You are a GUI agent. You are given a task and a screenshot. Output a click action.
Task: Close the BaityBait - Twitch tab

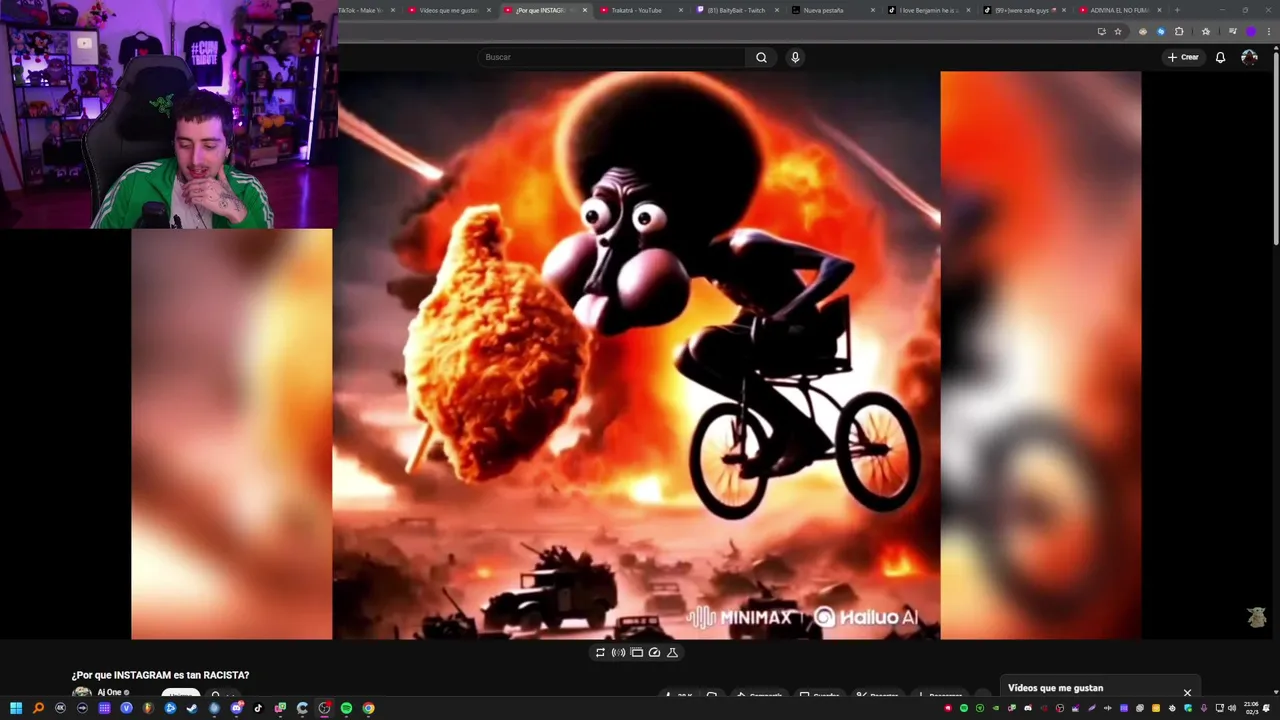777,10
